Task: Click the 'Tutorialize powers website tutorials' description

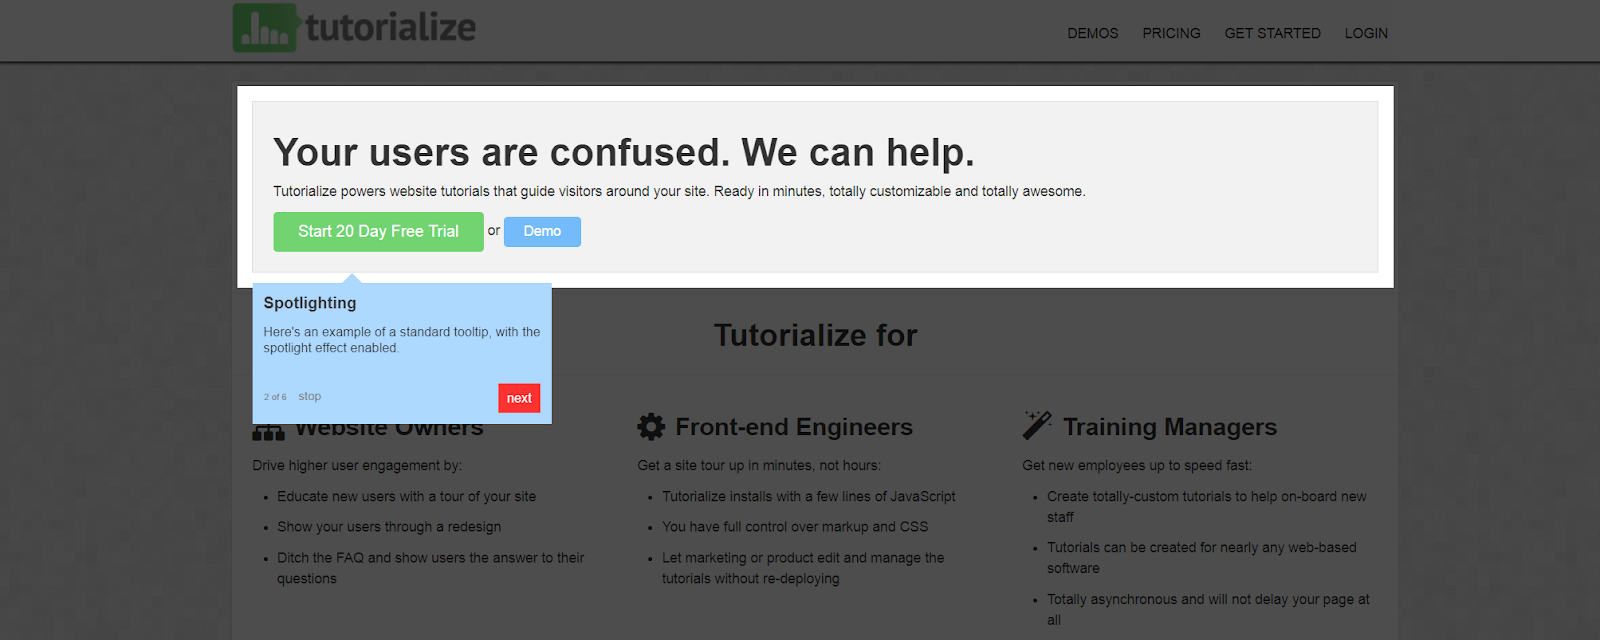Action: click(679, 191)
